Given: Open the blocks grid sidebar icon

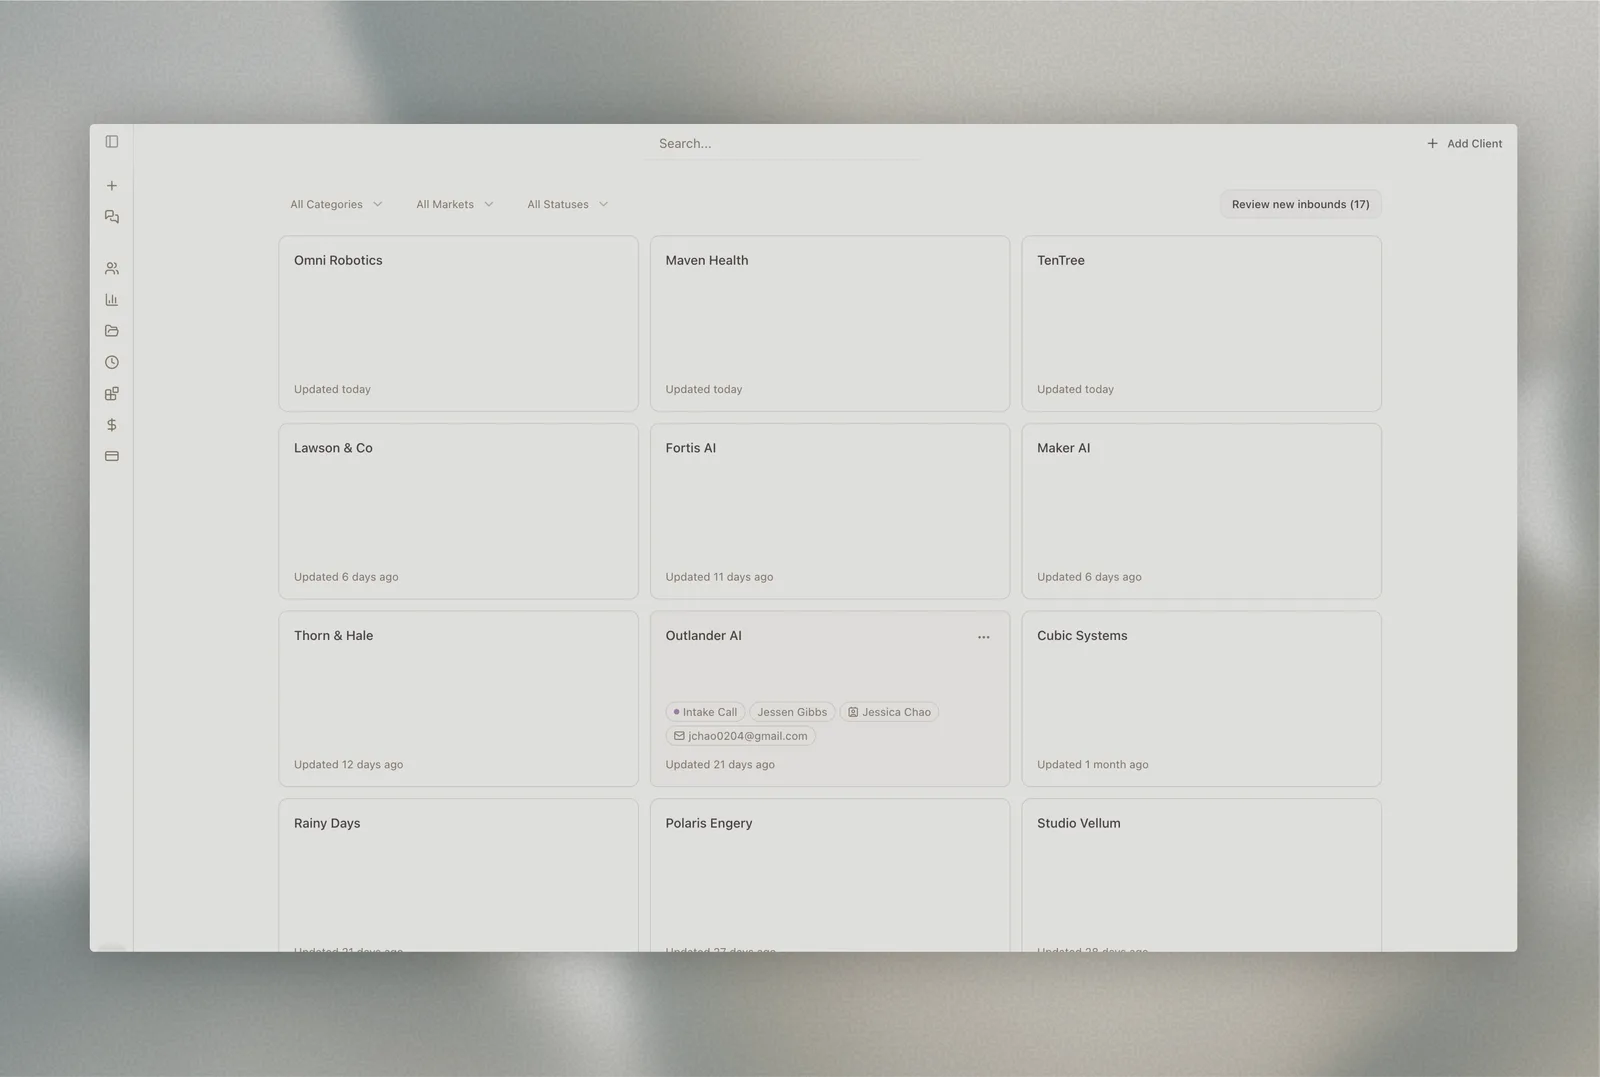Looking at the screenshot, I should (x=112, y=394).
